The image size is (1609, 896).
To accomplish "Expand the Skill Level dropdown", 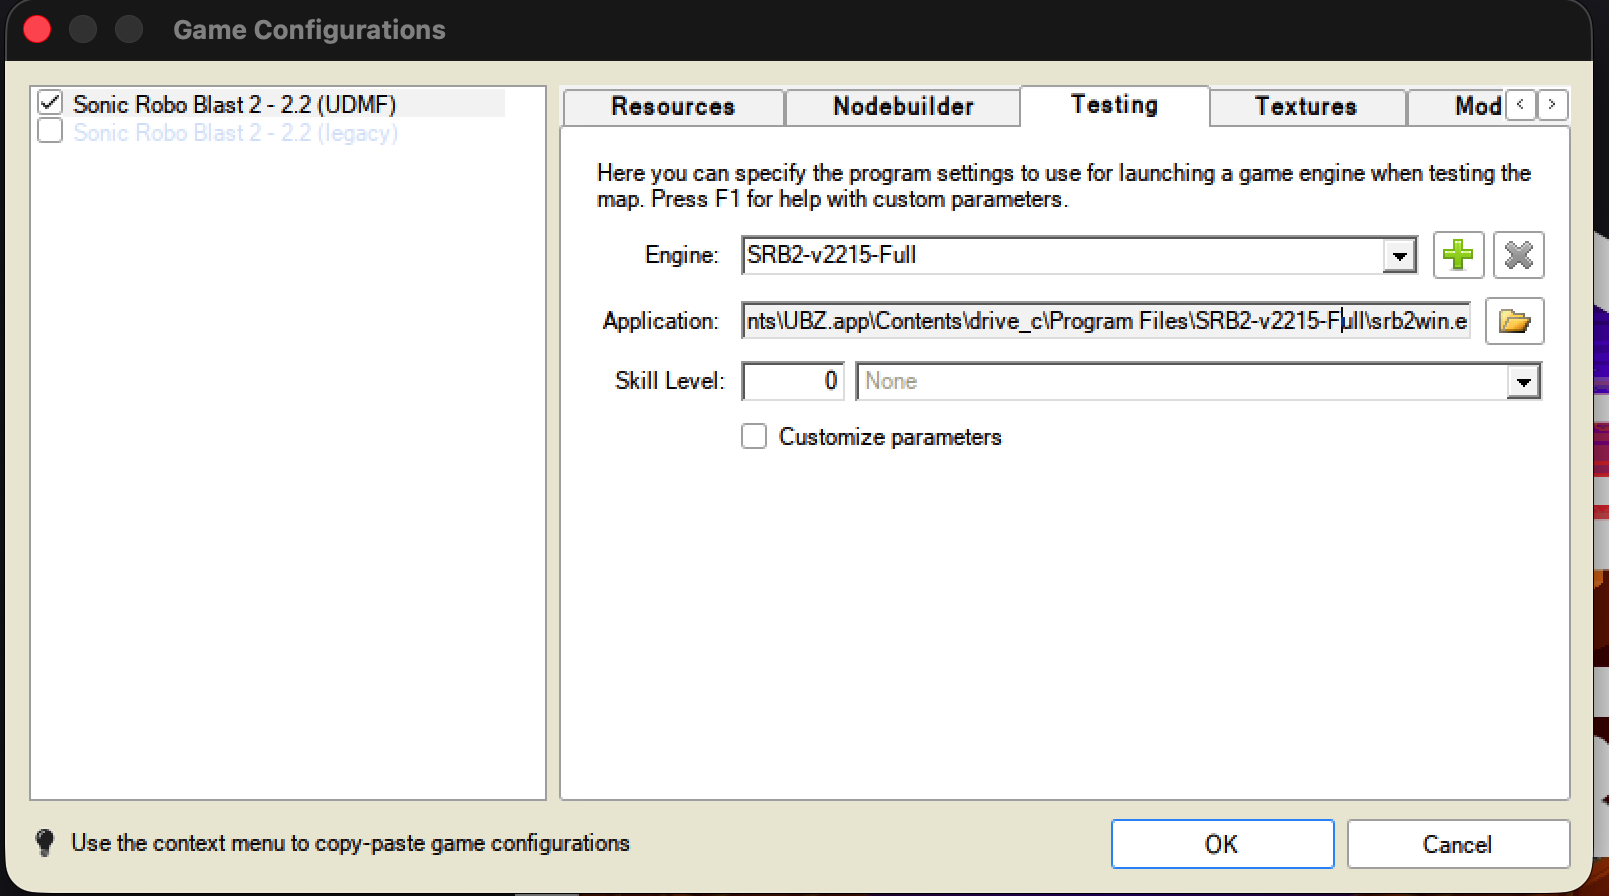I will [x=1523, y=382].
